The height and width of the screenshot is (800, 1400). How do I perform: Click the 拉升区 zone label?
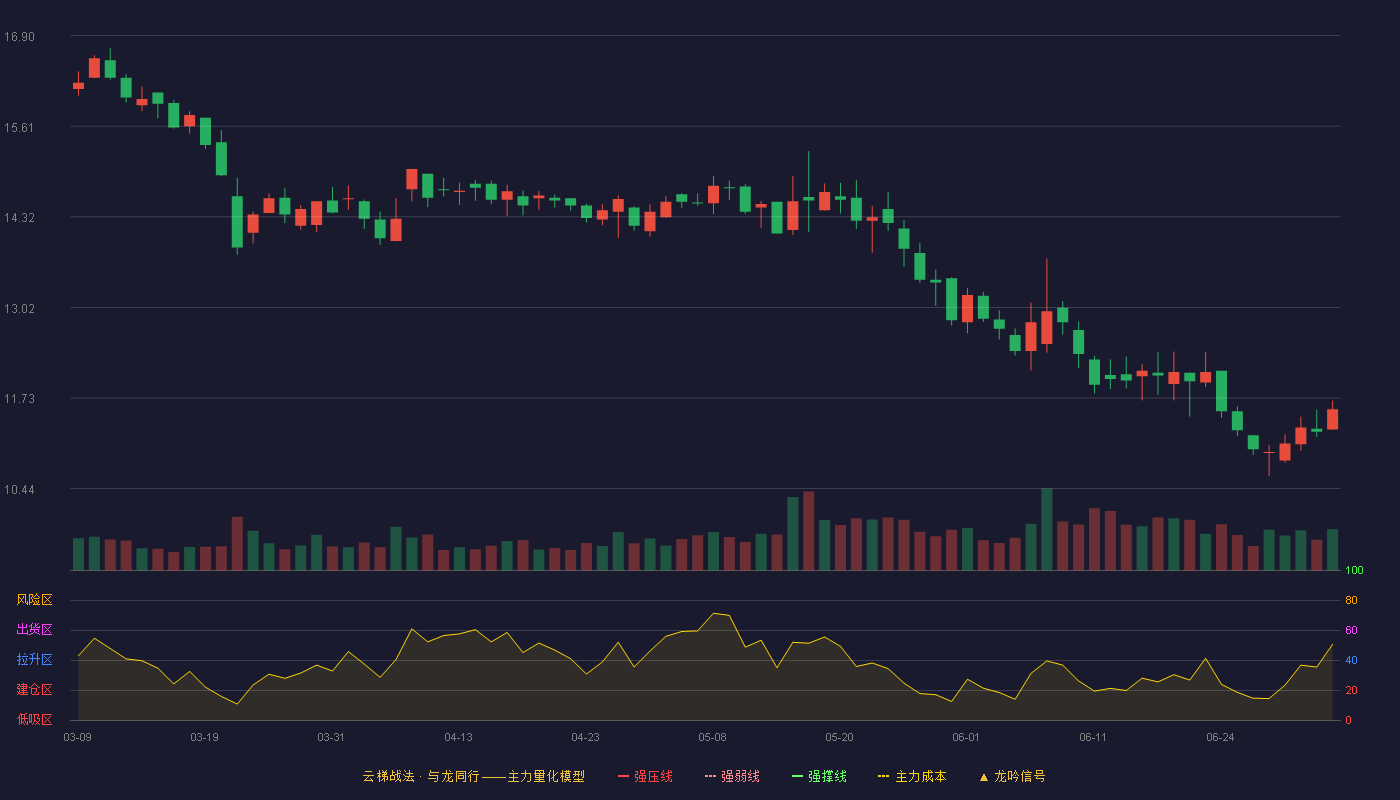tap(34, 660)
